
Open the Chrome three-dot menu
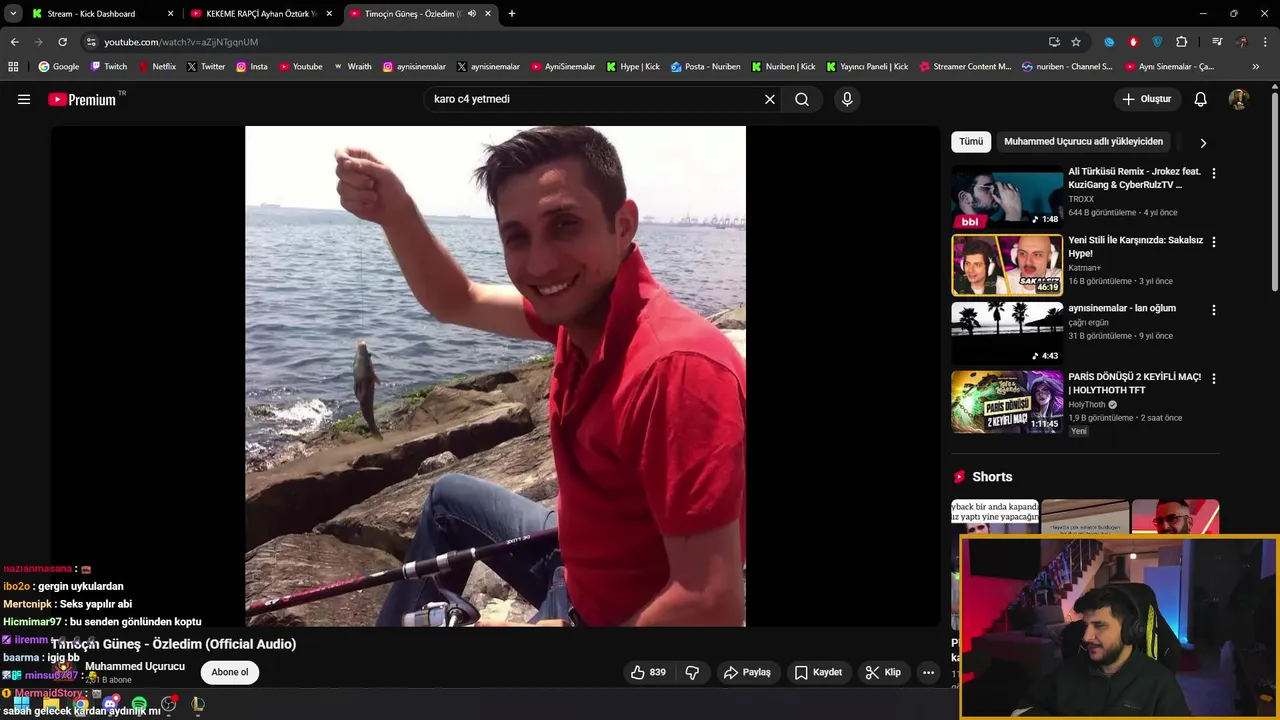1265,42
